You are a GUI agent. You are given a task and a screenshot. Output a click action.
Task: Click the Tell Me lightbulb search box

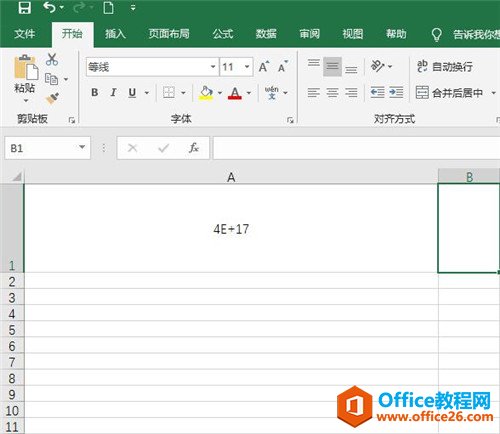click(x=465, y=34)
